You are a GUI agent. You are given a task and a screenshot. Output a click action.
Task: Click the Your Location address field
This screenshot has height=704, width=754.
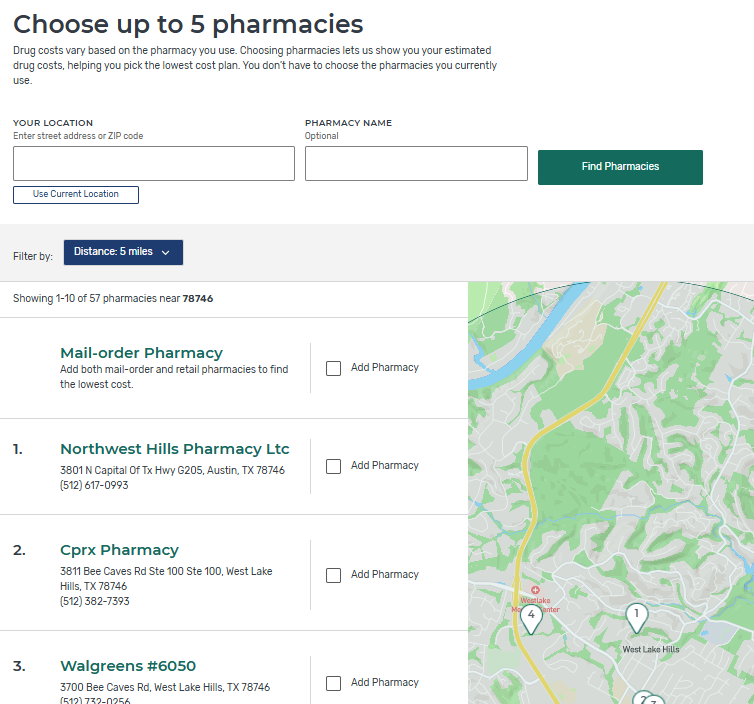coord(154,164)
